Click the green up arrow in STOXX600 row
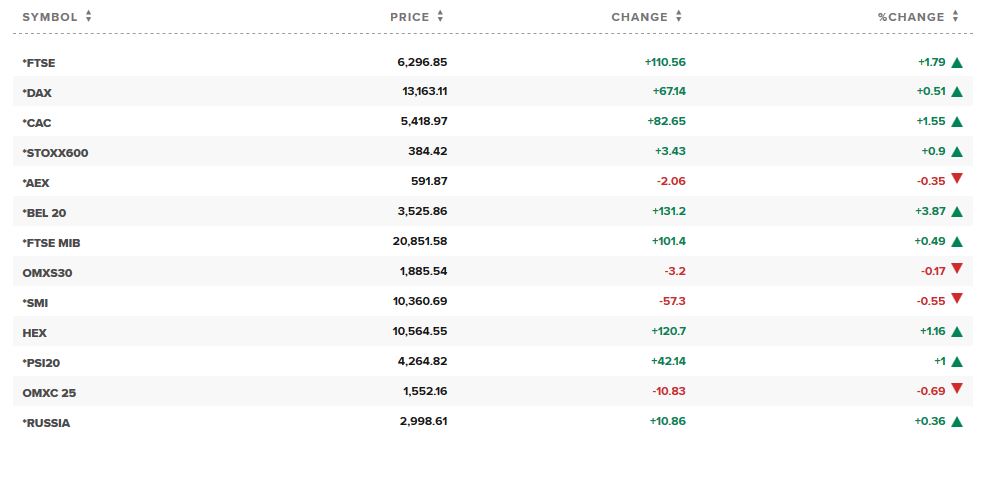This screenshot has height=483, width=992. pos(957,151)
